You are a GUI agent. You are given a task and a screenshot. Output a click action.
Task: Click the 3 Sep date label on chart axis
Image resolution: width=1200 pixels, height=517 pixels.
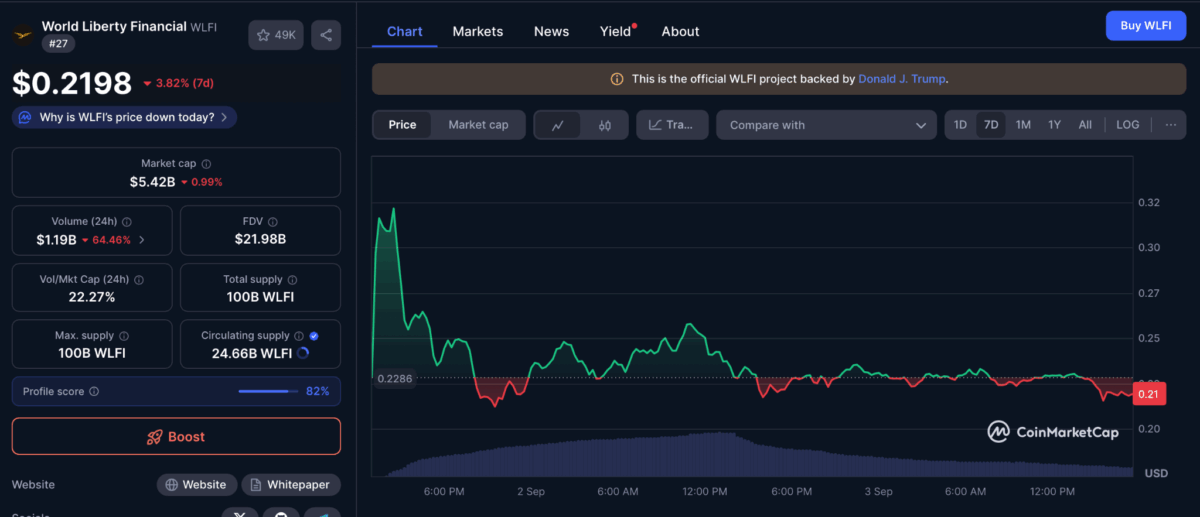point(878,492)
